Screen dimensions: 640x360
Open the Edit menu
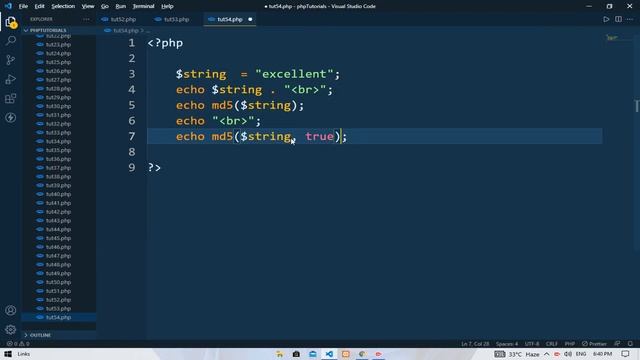pyautogui.click(x=40, y=6)
